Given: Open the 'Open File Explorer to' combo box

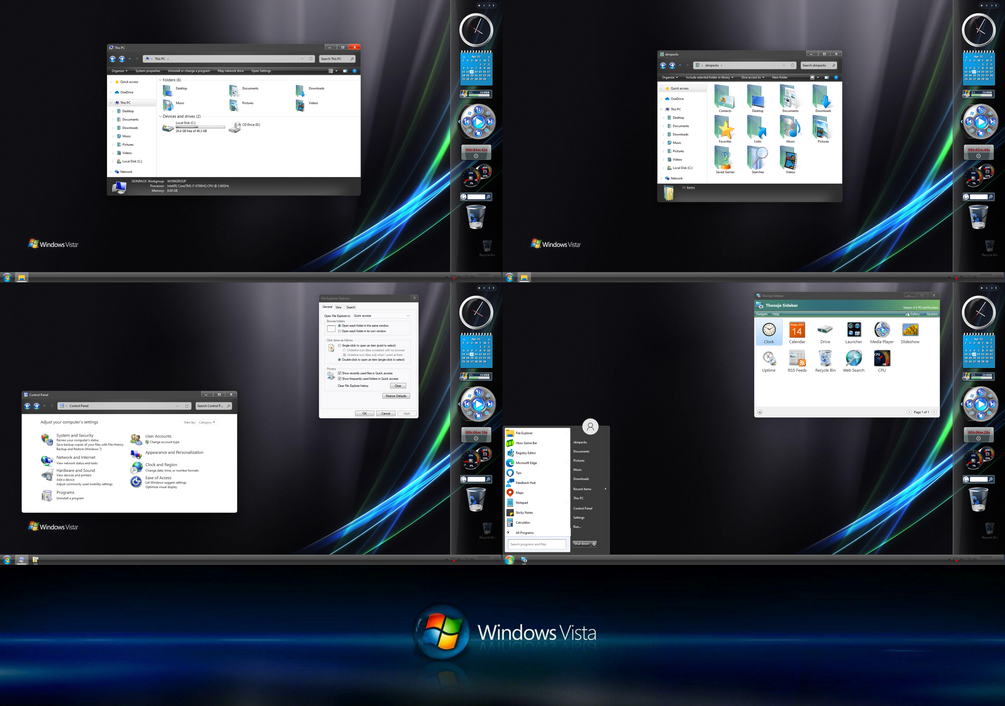Looking at the screenshot, I should [381, 316].
